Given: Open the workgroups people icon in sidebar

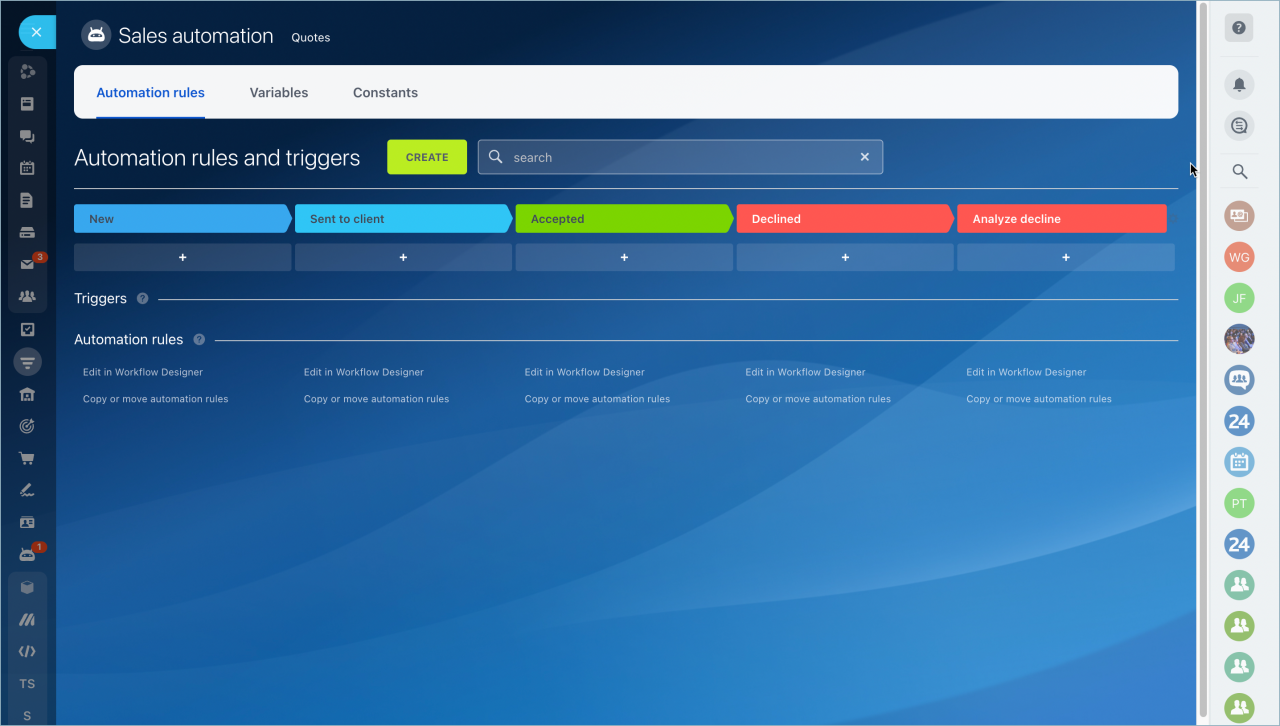Looking at the screenshot, I should [x=28, y=296].
